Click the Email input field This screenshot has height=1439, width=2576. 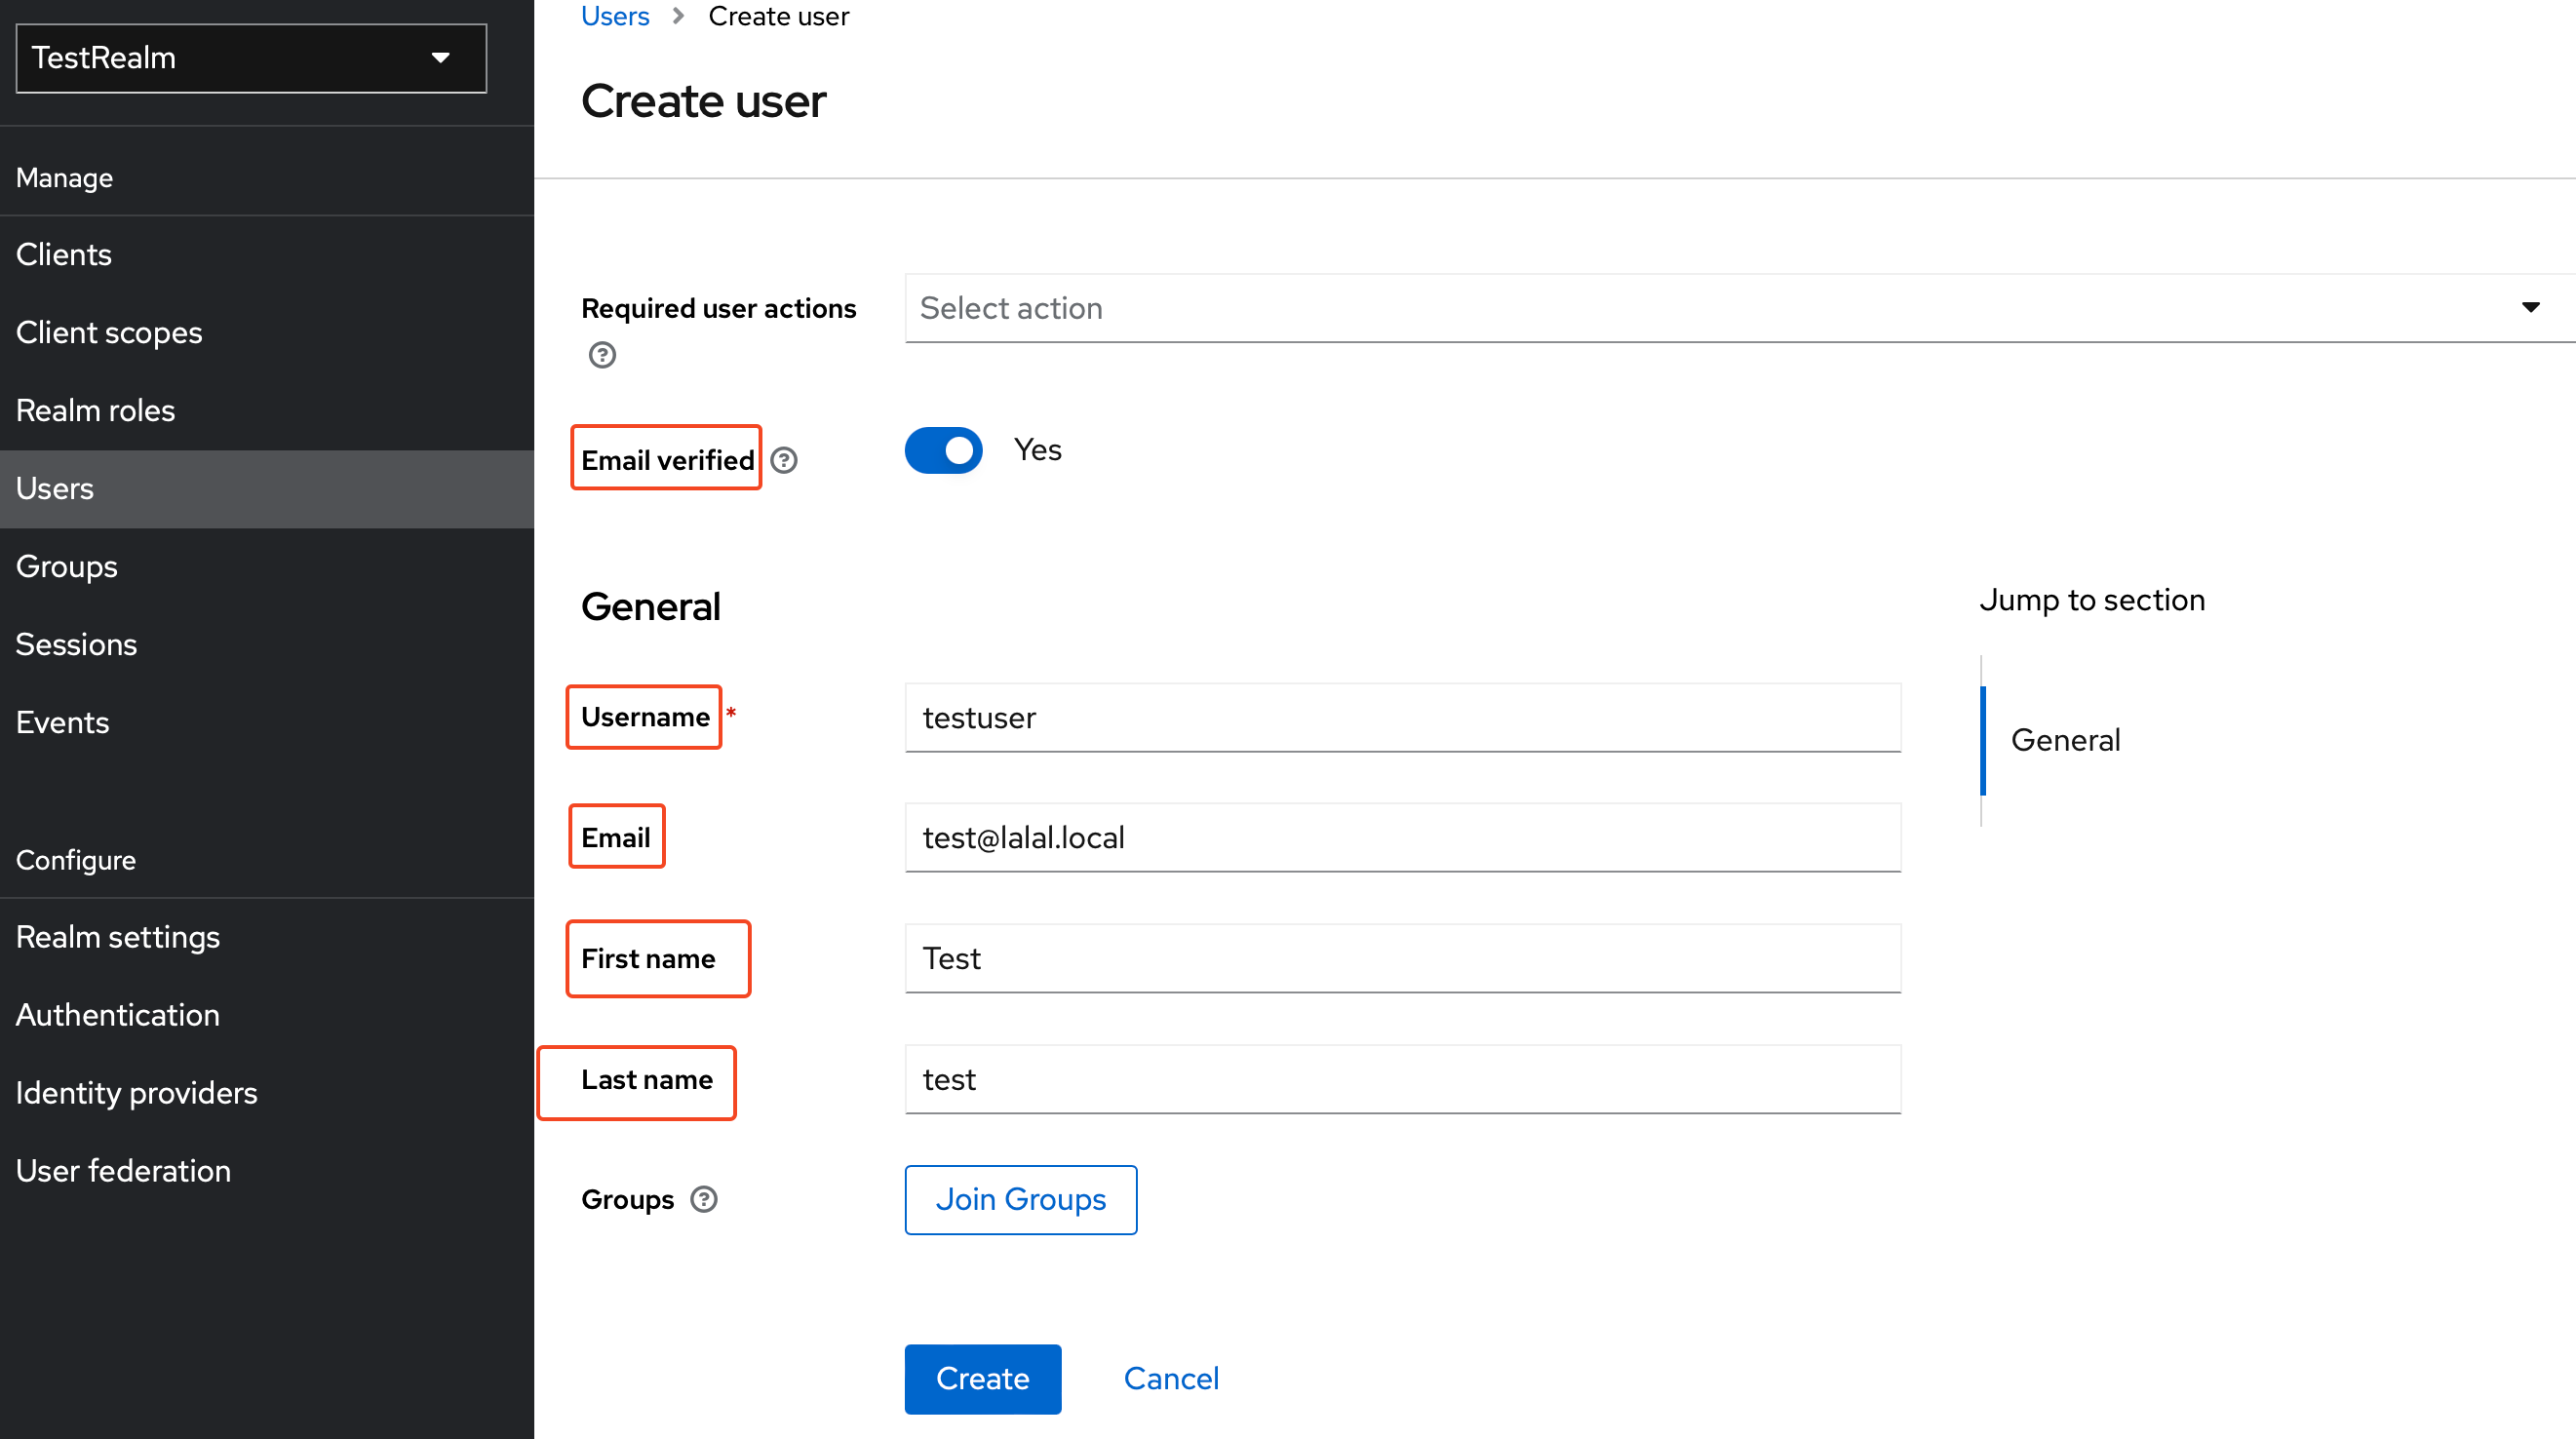click(x=1403, y=838)
